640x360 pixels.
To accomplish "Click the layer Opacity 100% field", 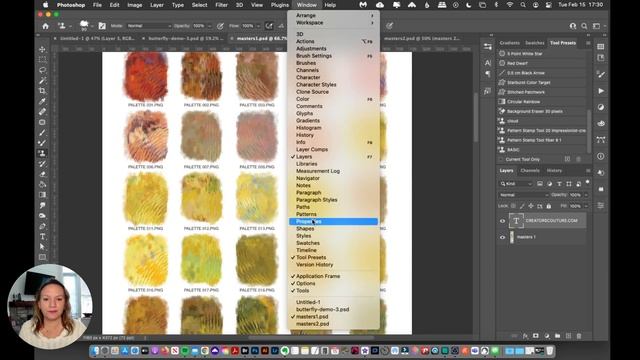I will [576, 195].
